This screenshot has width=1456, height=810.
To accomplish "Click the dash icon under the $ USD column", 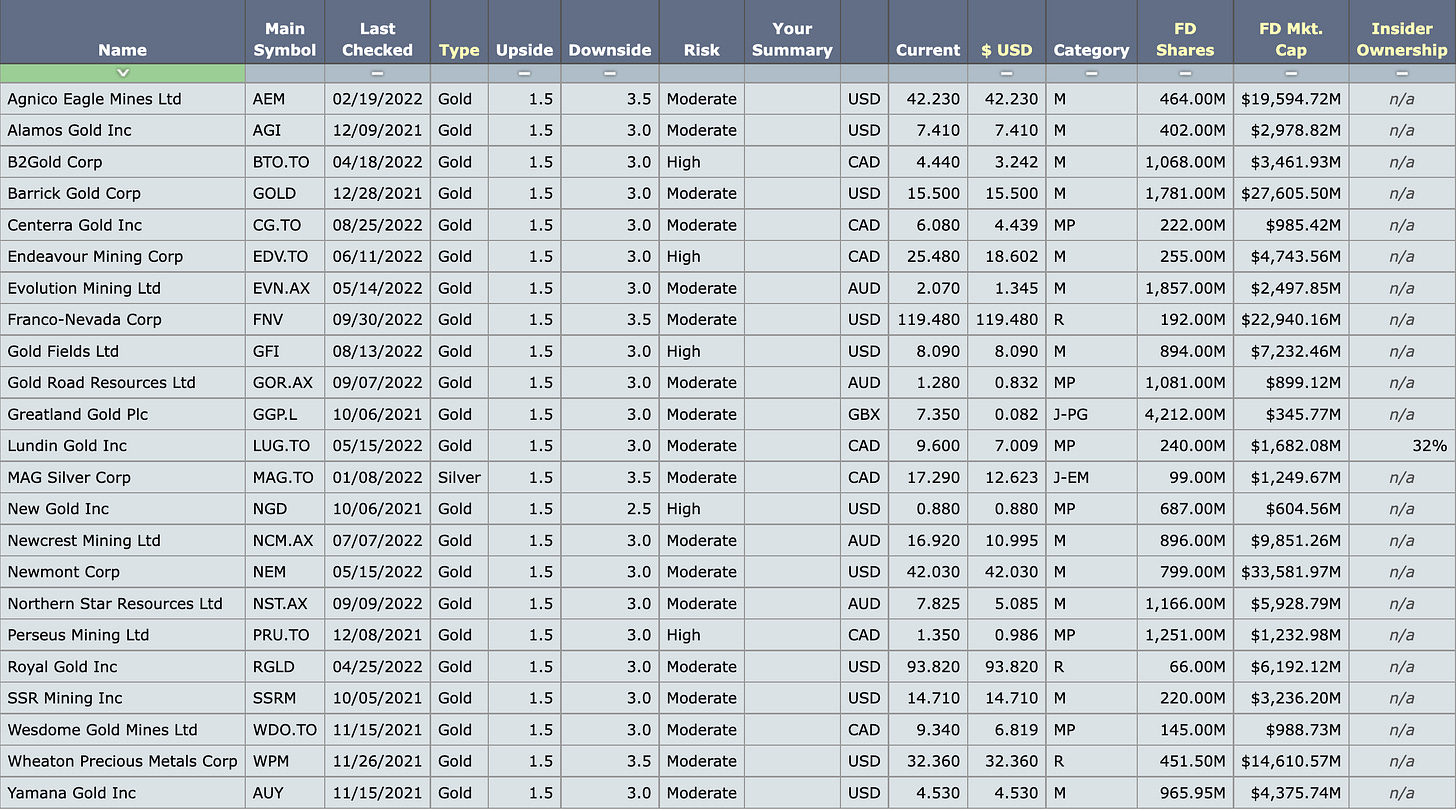I will pyautogui.click(x=1007, y=72).
